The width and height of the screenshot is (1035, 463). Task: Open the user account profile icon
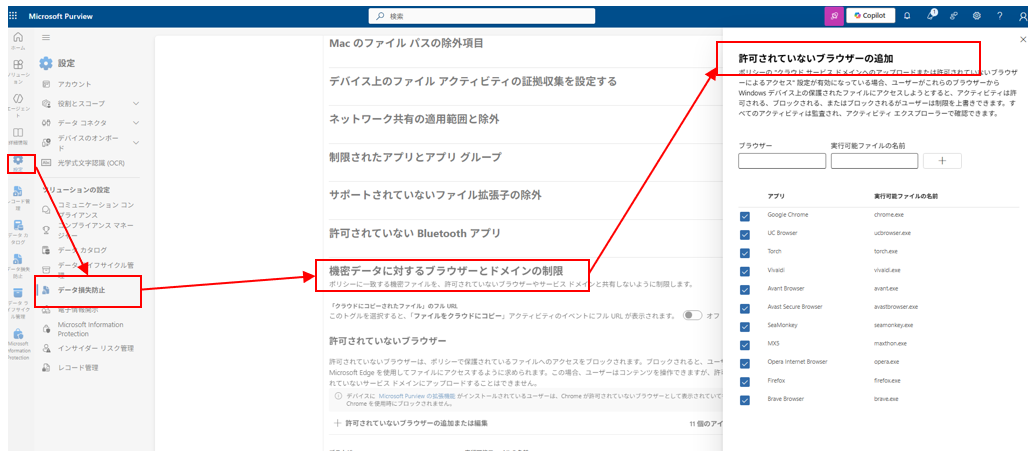pos(1023,16)
